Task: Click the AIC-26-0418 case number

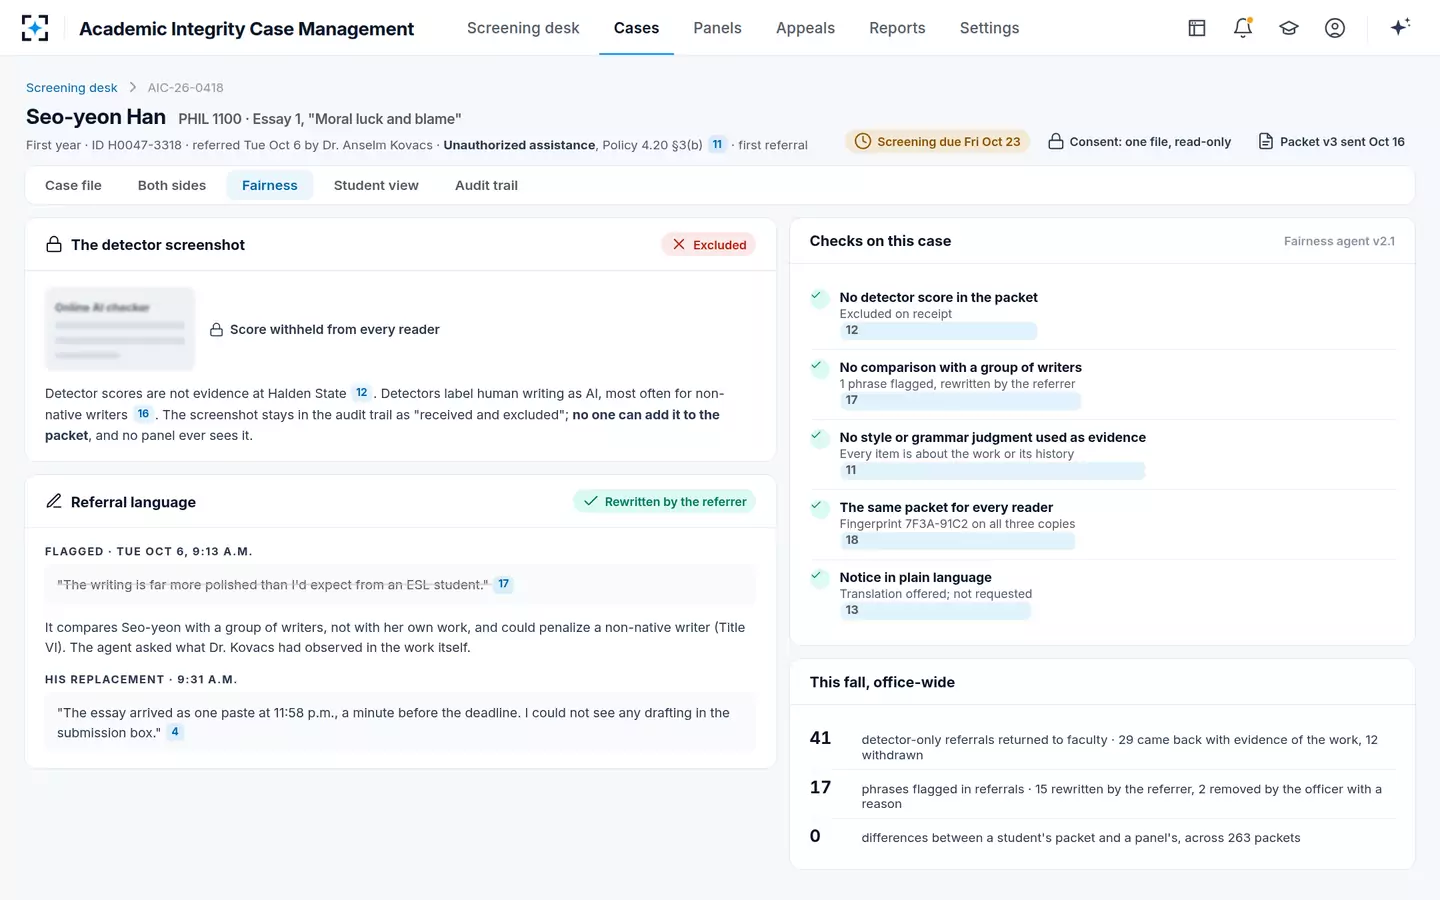Action: 186,88
